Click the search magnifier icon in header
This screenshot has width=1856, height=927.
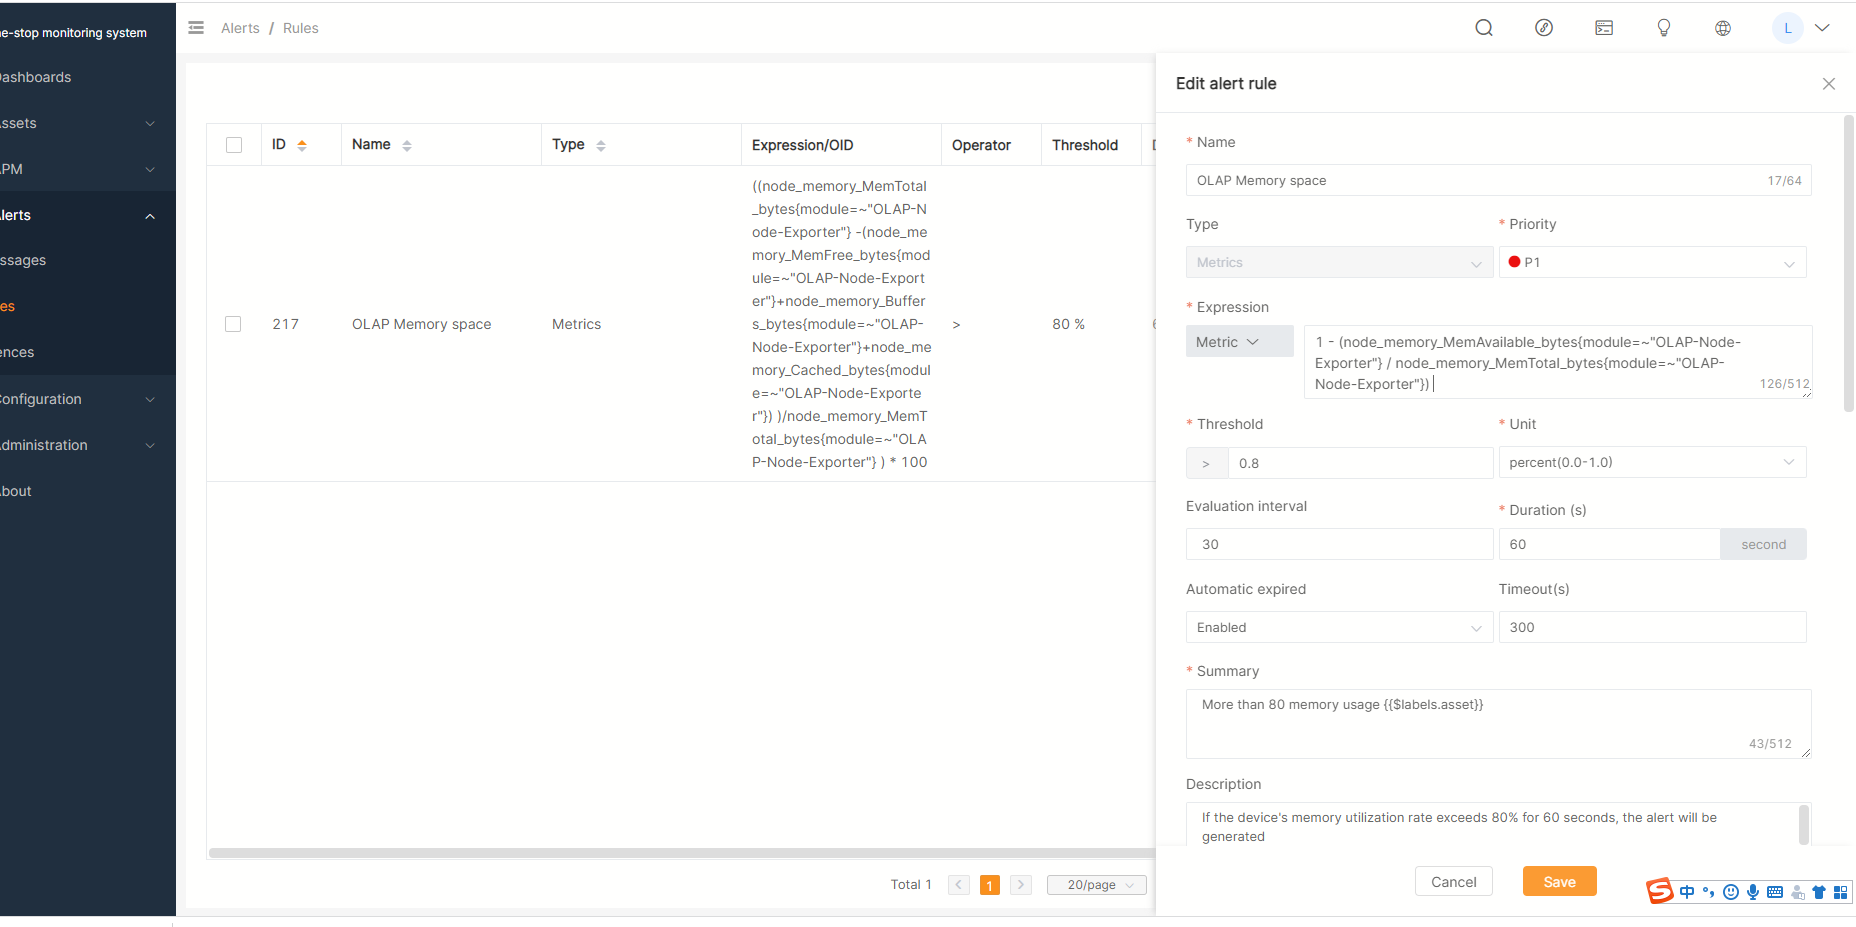(1484, 28)
